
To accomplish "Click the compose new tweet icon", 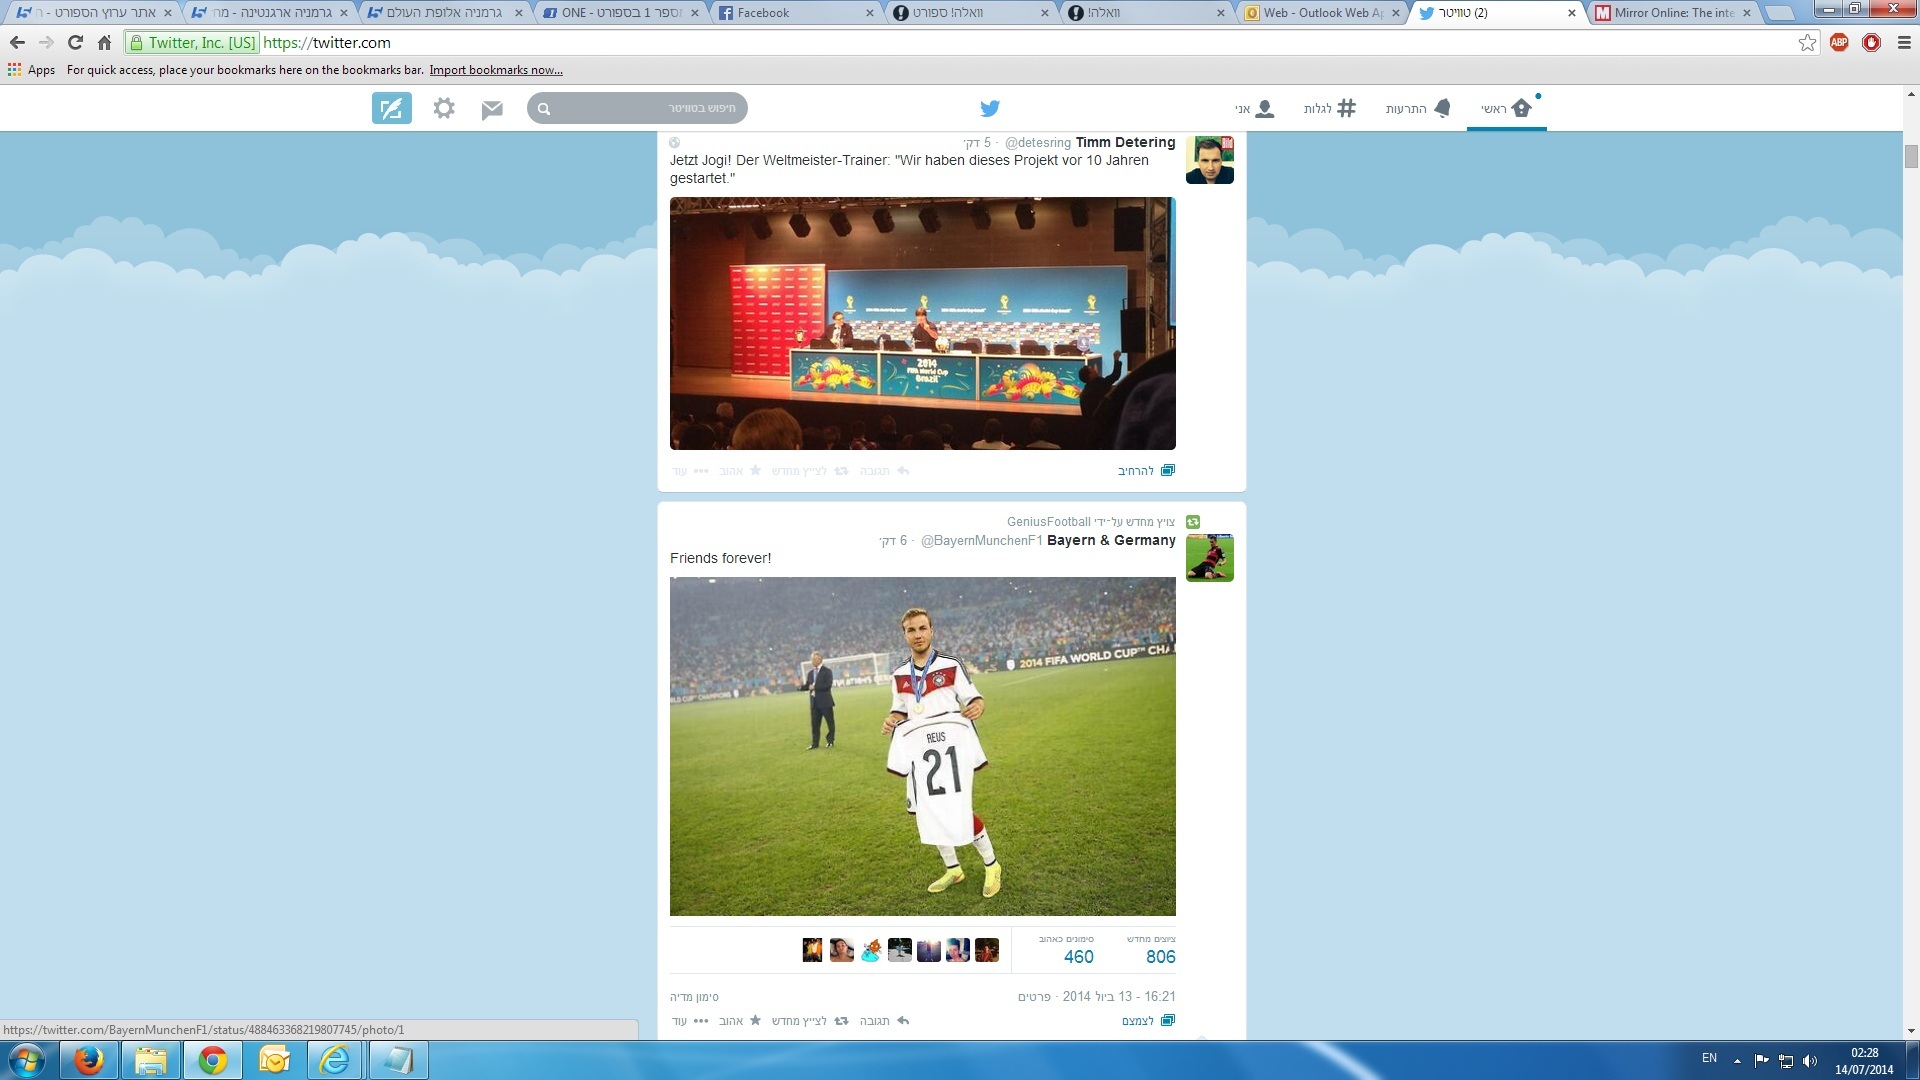I will click(x=391, y=108).
